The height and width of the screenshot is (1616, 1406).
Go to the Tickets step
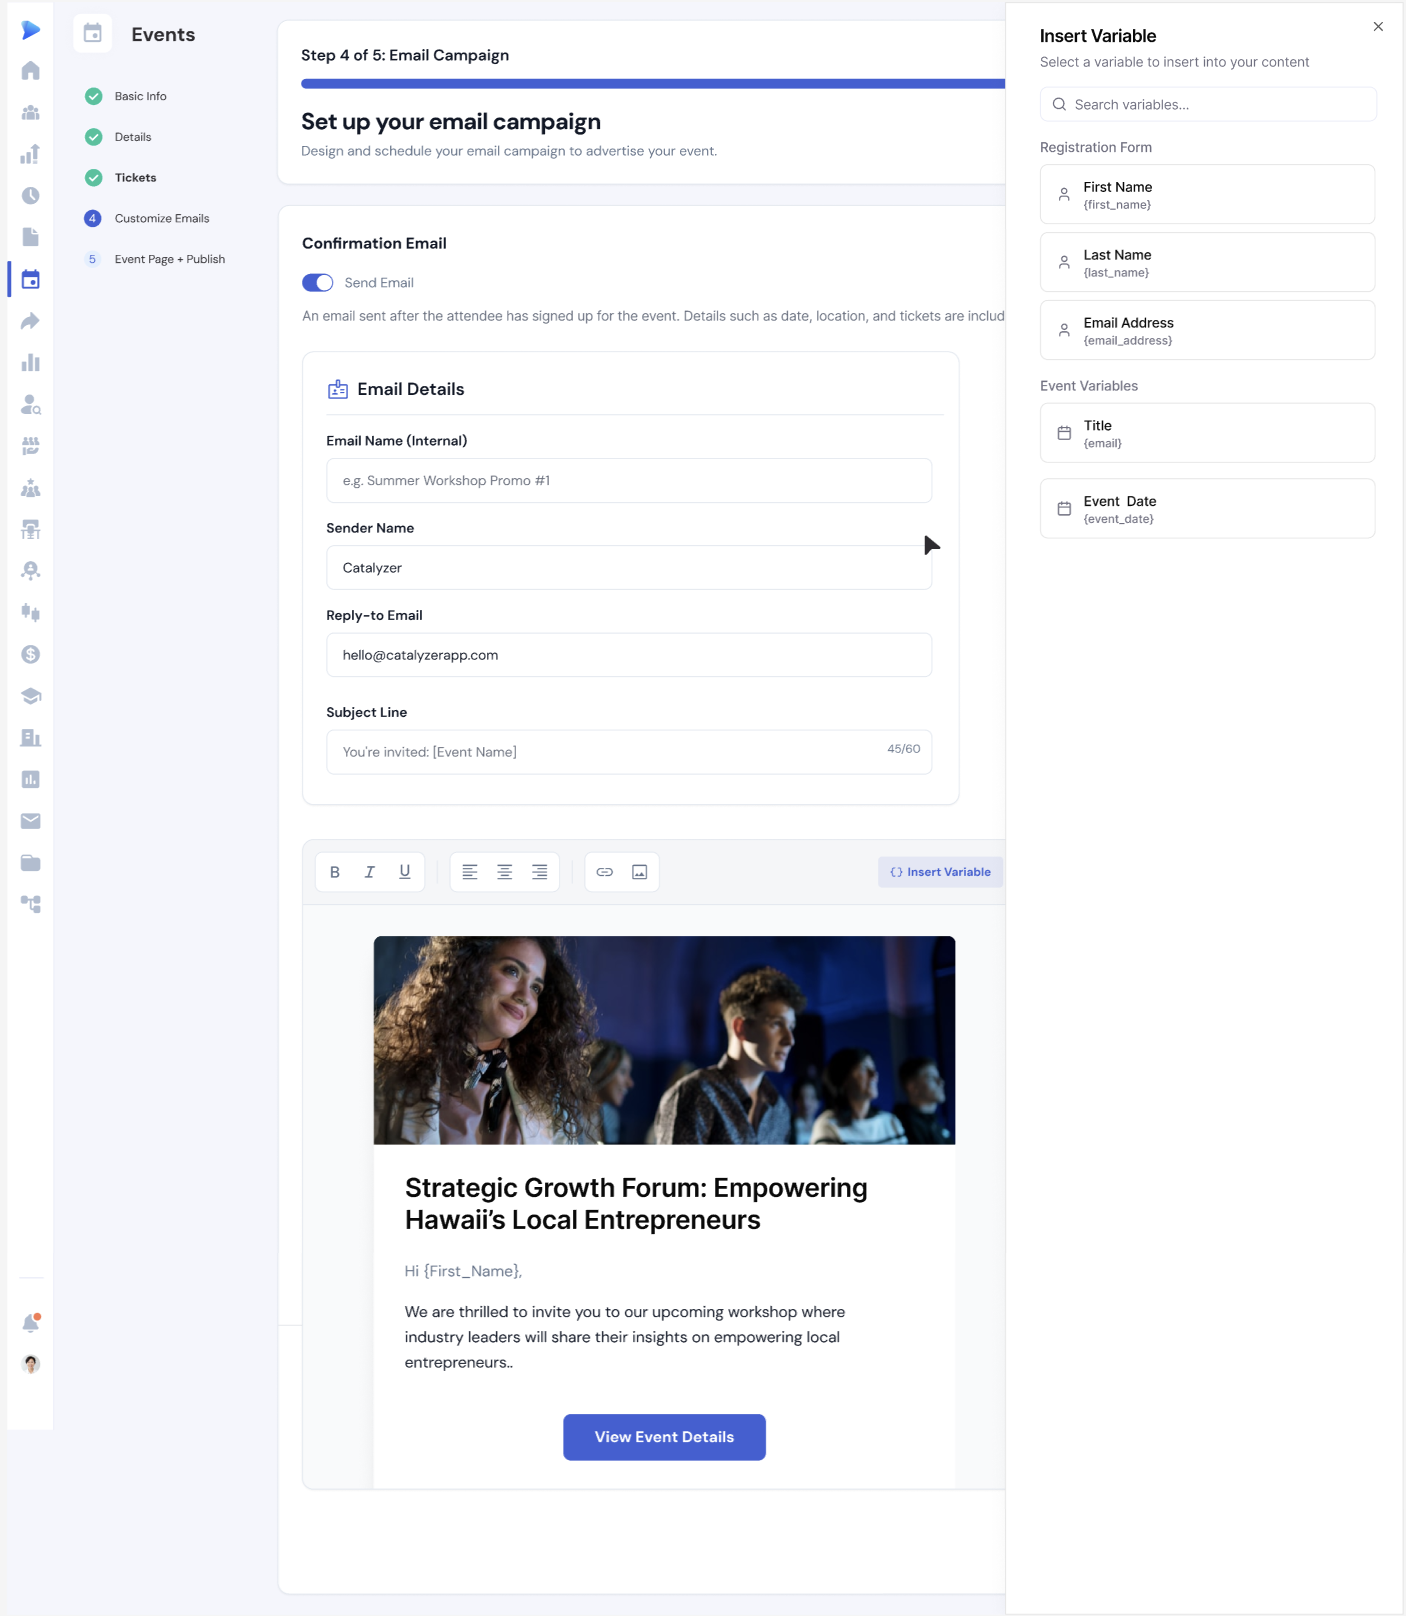click(121, 178)
